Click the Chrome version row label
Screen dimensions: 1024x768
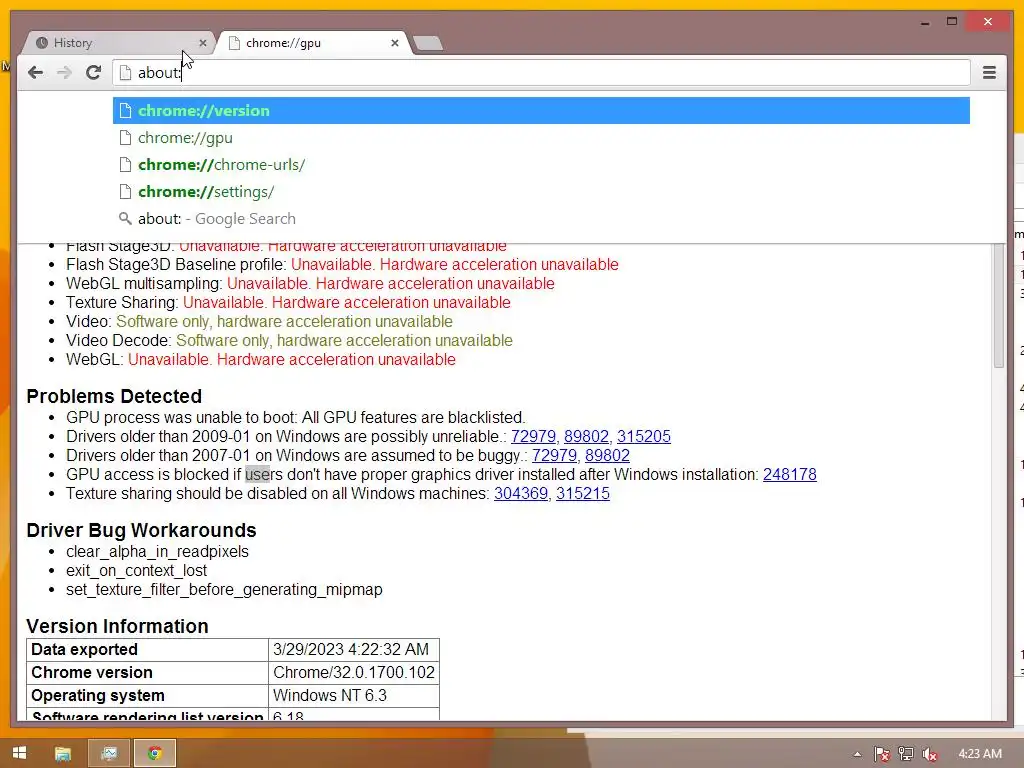tap(148, 673)
